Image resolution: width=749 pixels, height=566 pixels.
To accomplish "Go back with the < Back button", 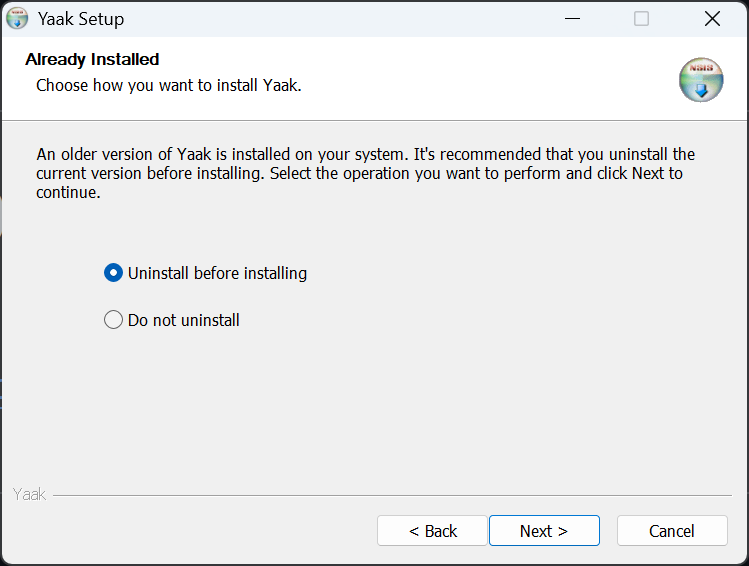I will click(x=432, y=531).
